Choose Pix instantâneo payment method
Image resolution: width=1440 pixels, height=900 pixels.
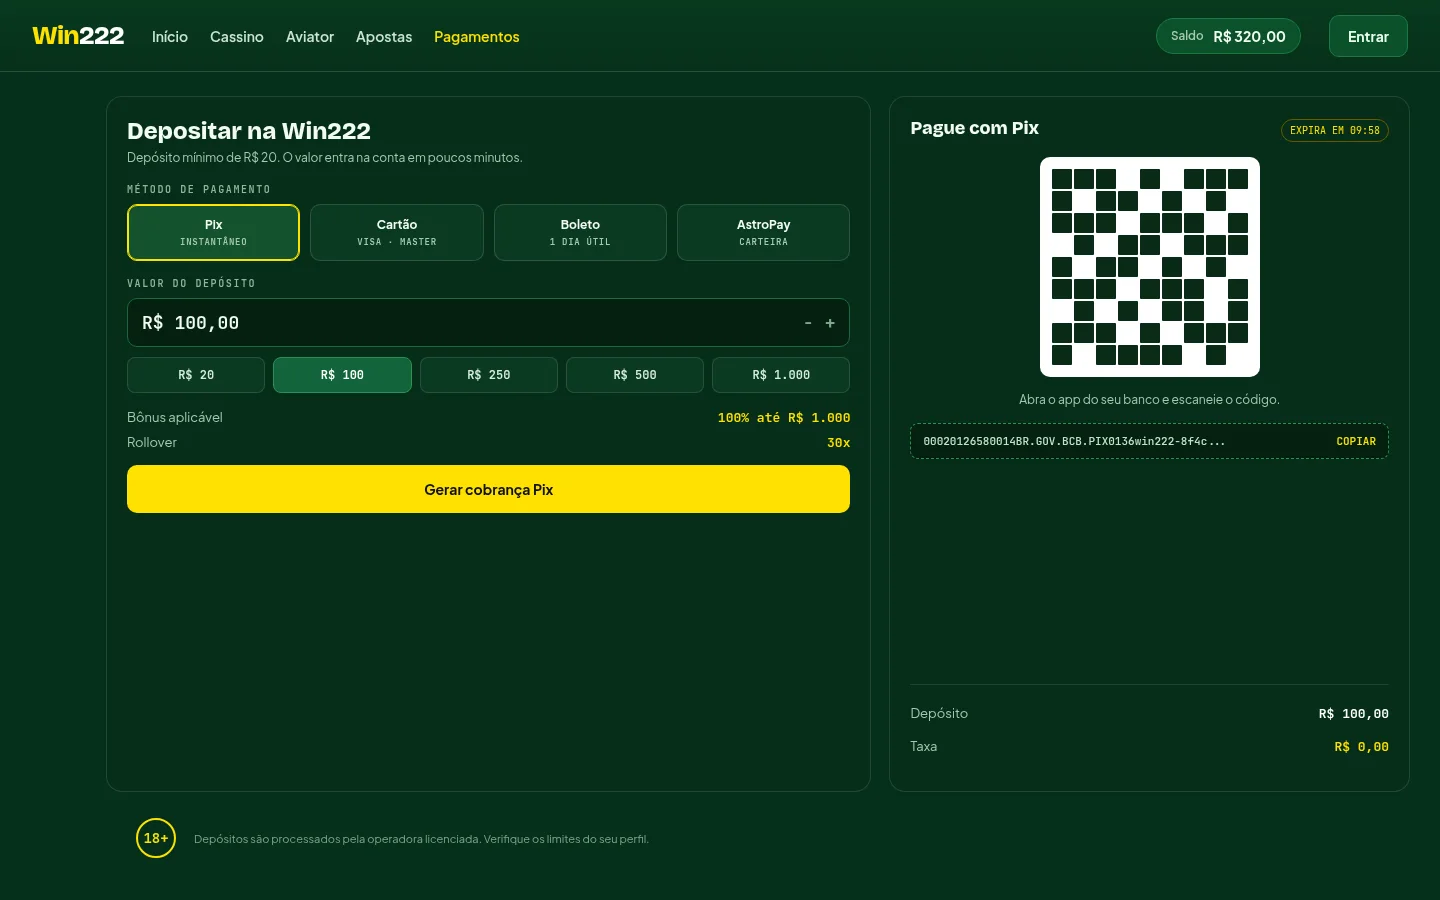213,232
